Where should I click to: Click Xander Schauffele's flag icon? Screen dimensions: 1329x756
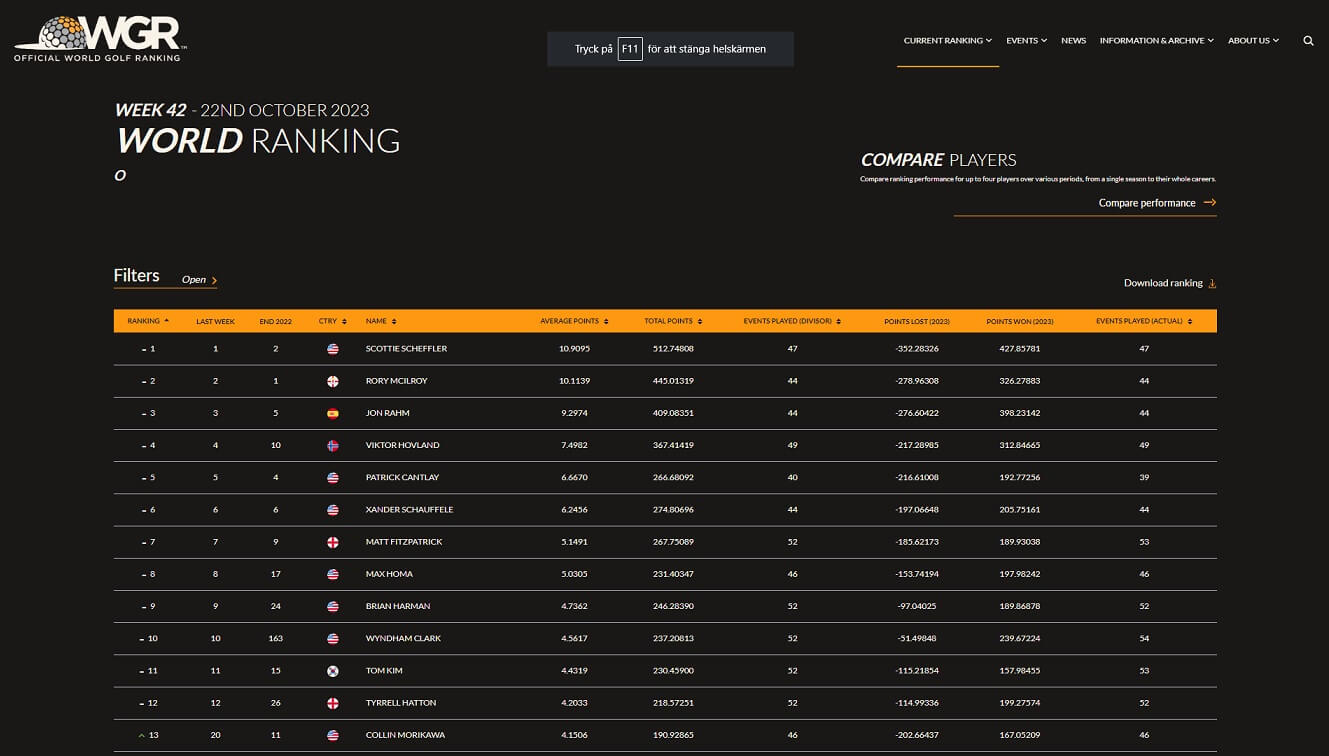click(x=333, y=510)
